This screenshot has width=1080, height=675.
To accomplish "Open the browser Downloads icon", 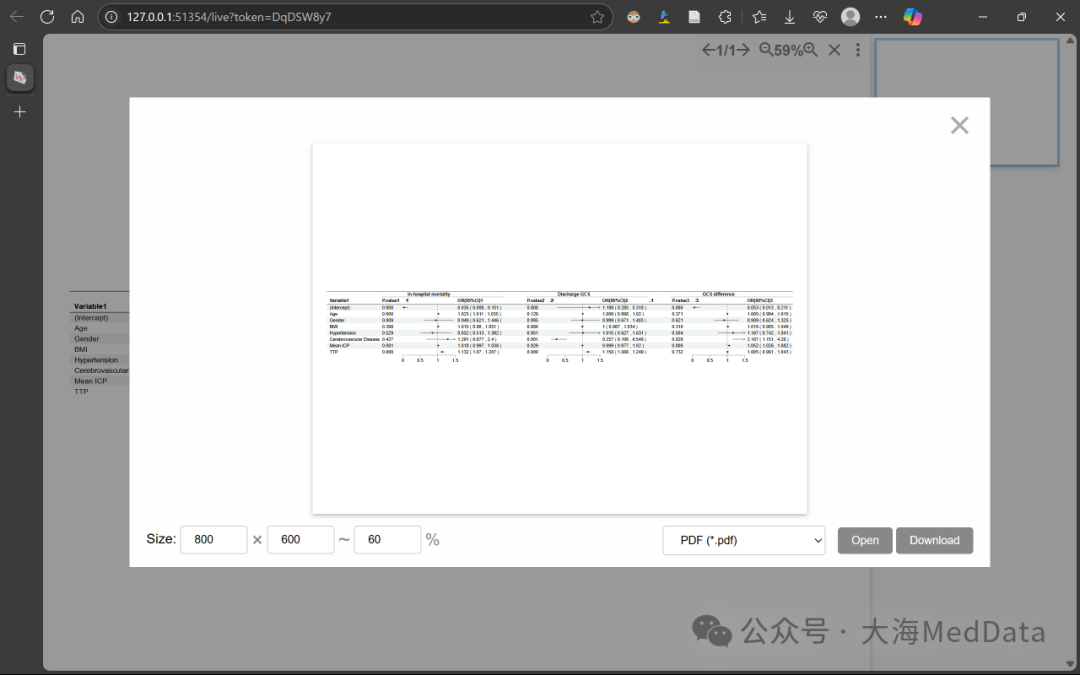I will pyautogui.click(x=789, y=17).
